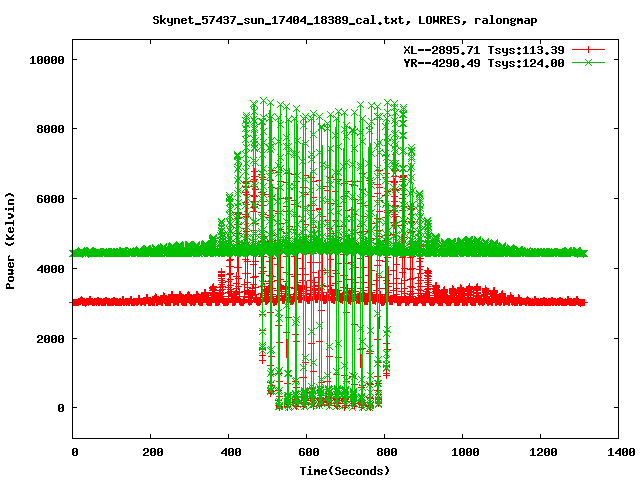Viewport: 640px width, 480px height.
Task: Click the red XL legend line sample
Action: 588,50
